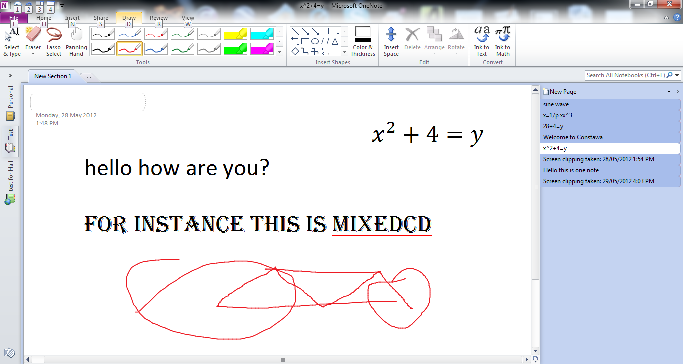Activate the Lasso Select tool
This screenshot has width=683, height=364.
coord(54,42)
